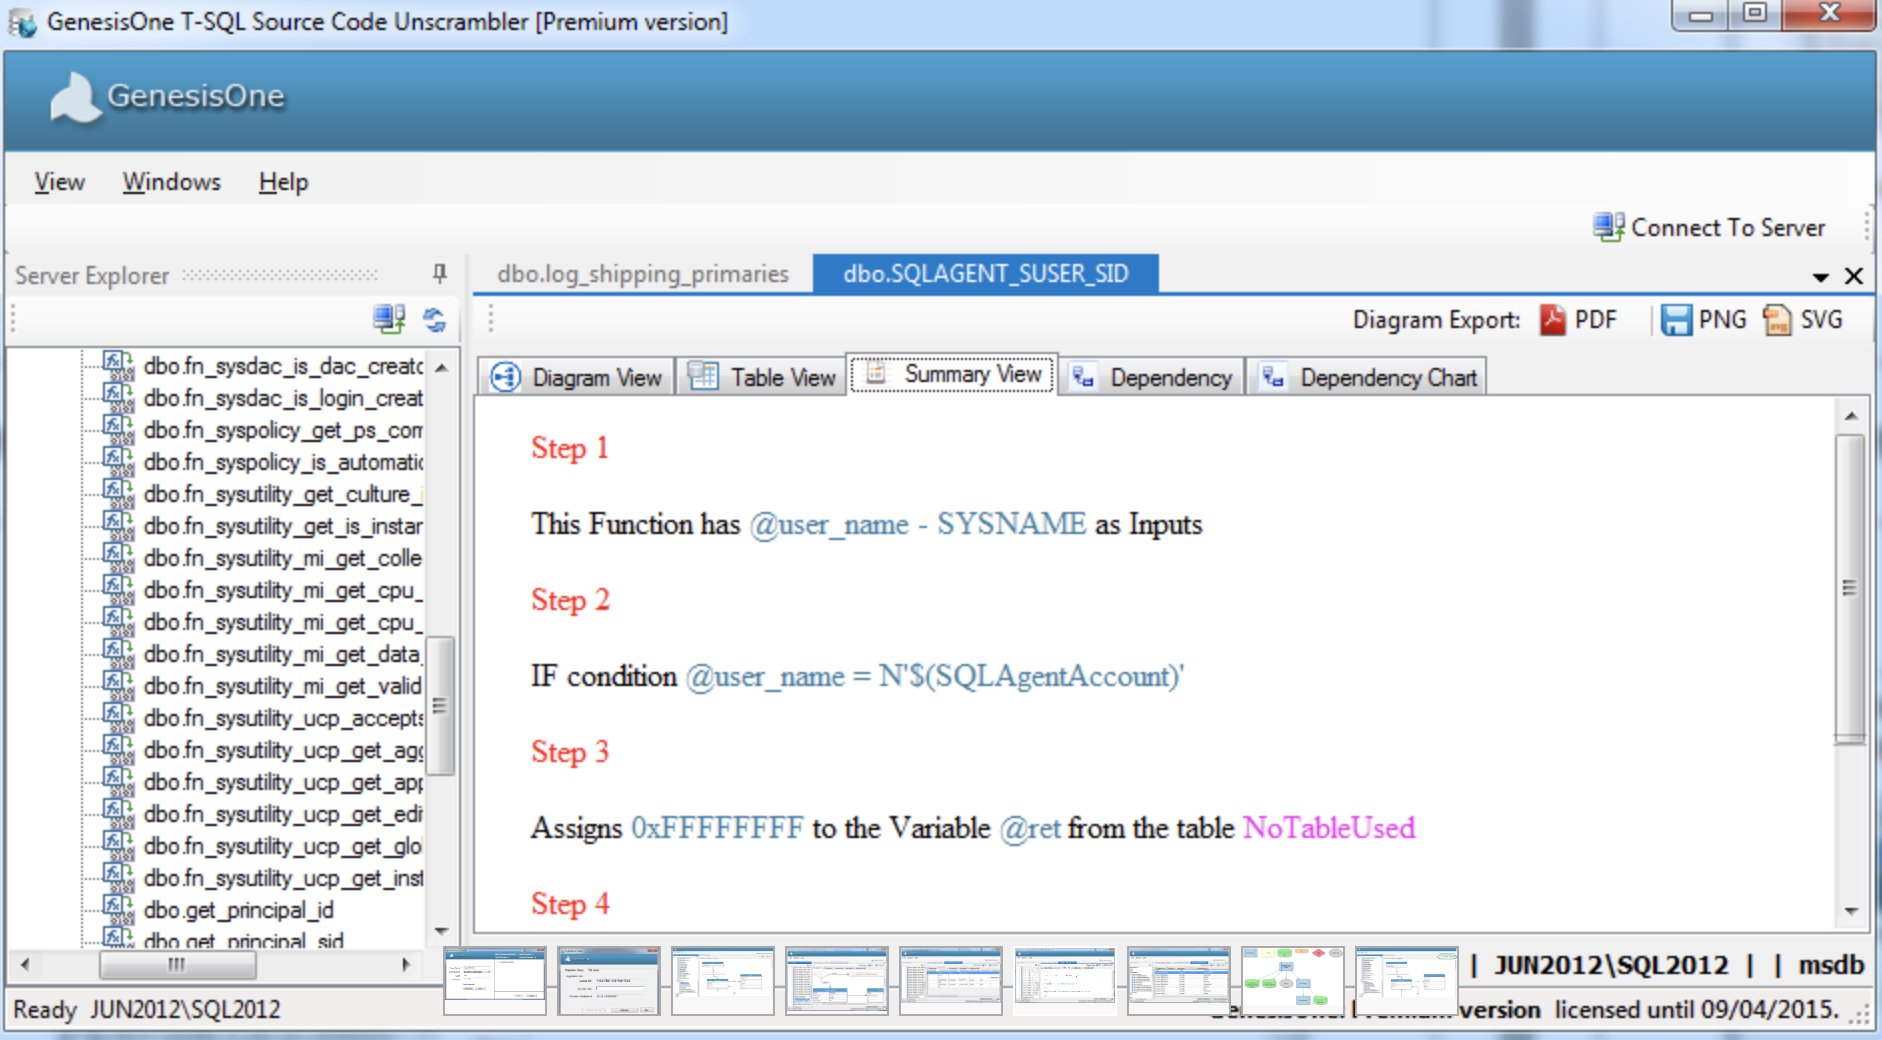Click the function icon beside dbo.get_principal_id
This screenshot has width=1882, height=1040.
tap(118, 909)
